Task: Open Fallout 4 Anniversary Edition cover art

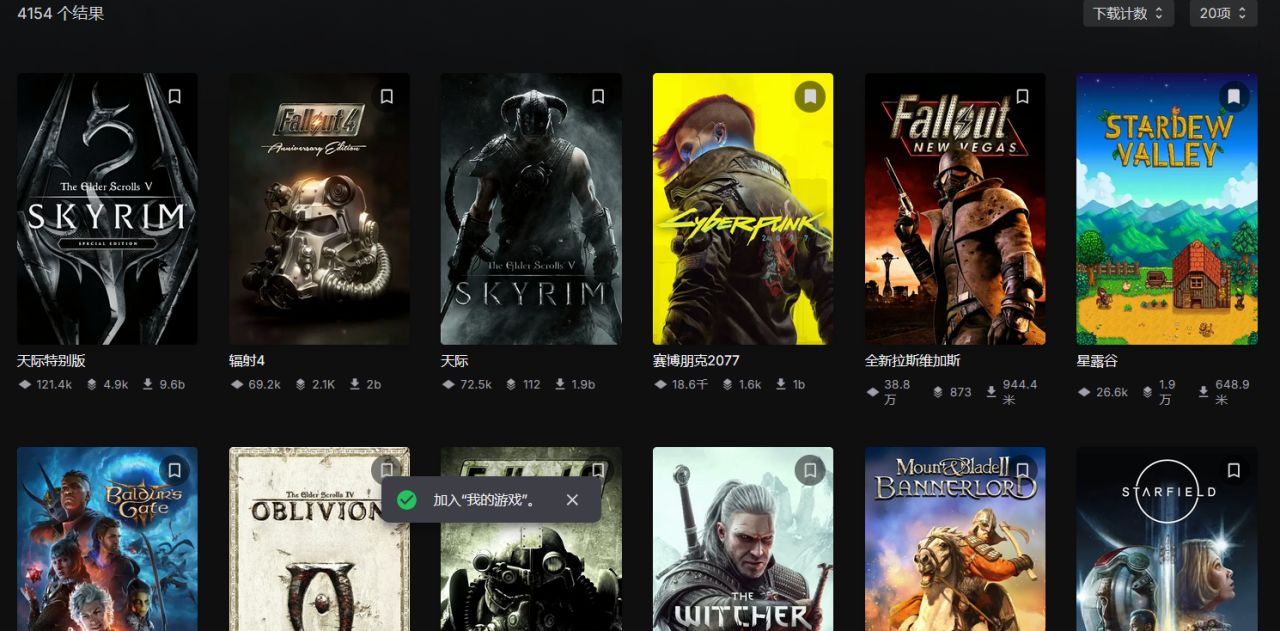Action: tap(319, 209)
